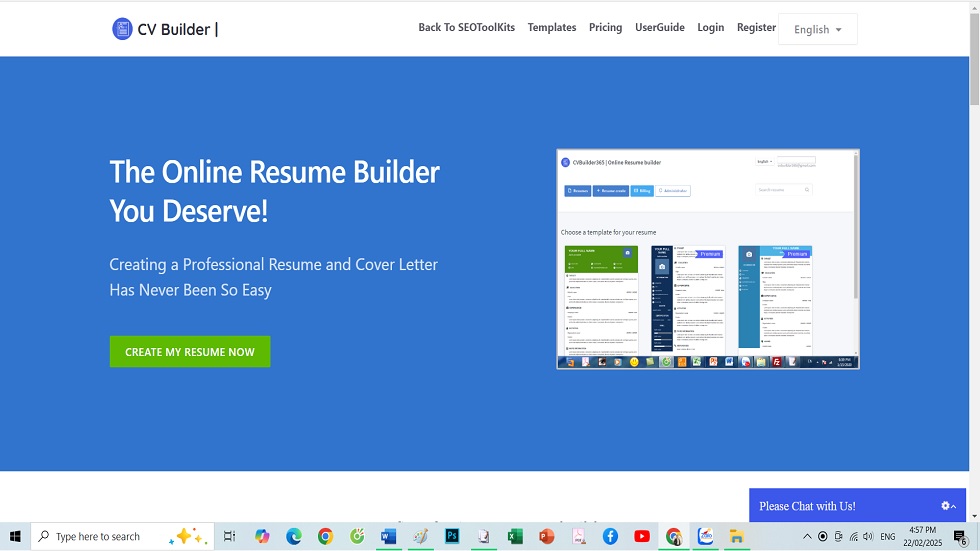The image size is (980, 551).
Task: Open PowerPoint from the taskbar
Action: 546,537
